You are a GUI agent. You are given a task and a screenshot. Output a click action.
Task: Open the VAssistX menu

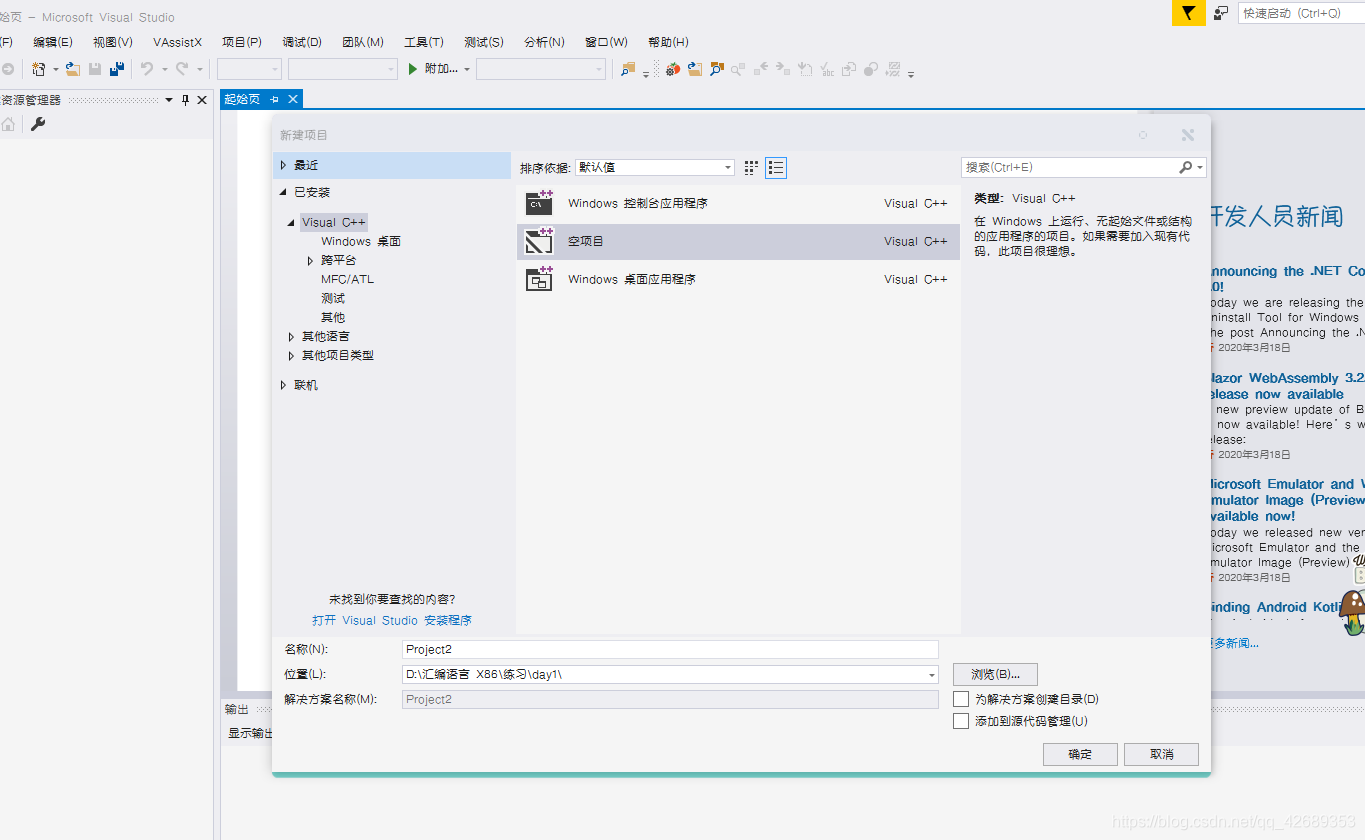pos(177,42)
